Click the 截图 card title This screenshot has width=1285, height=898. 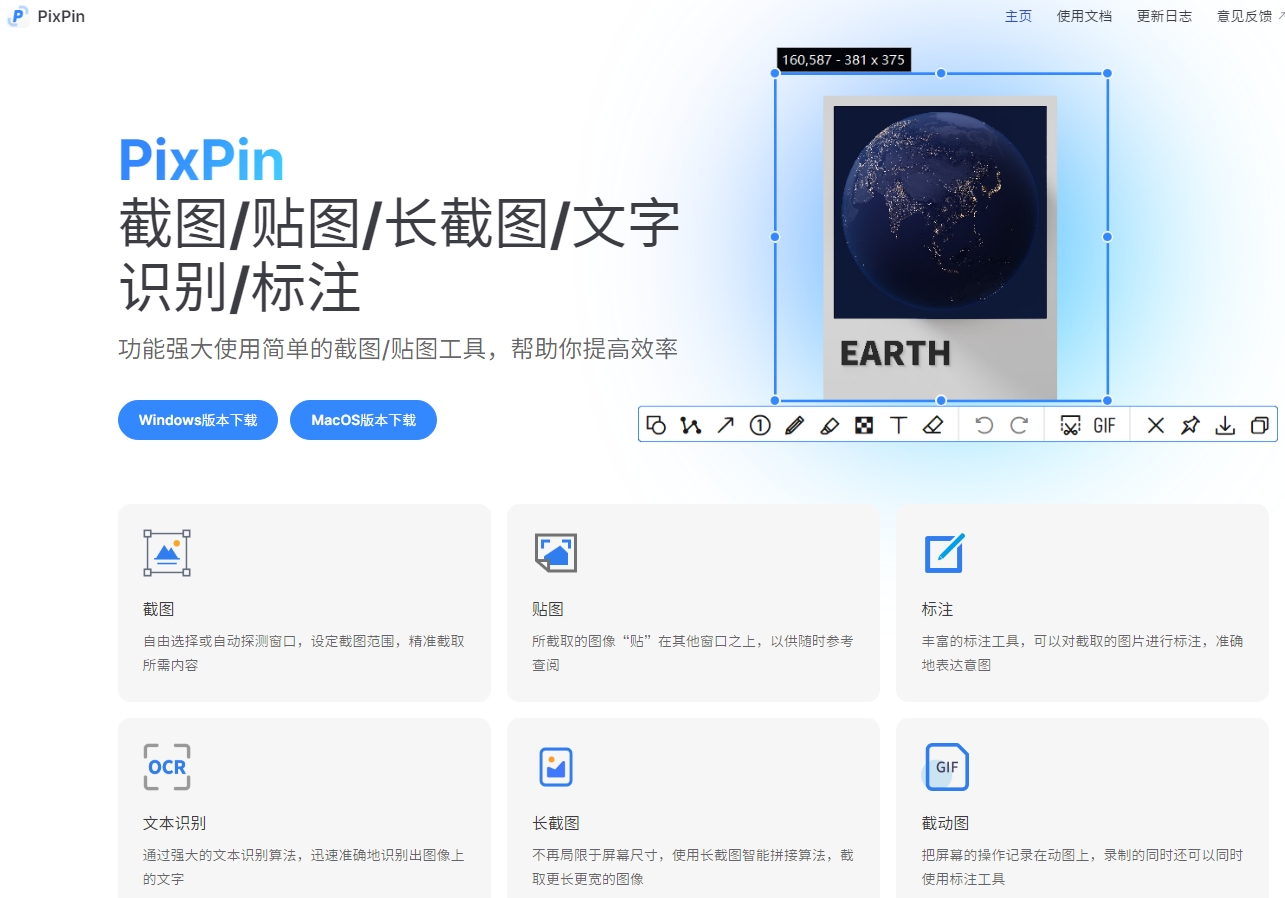tap(159, 609)
